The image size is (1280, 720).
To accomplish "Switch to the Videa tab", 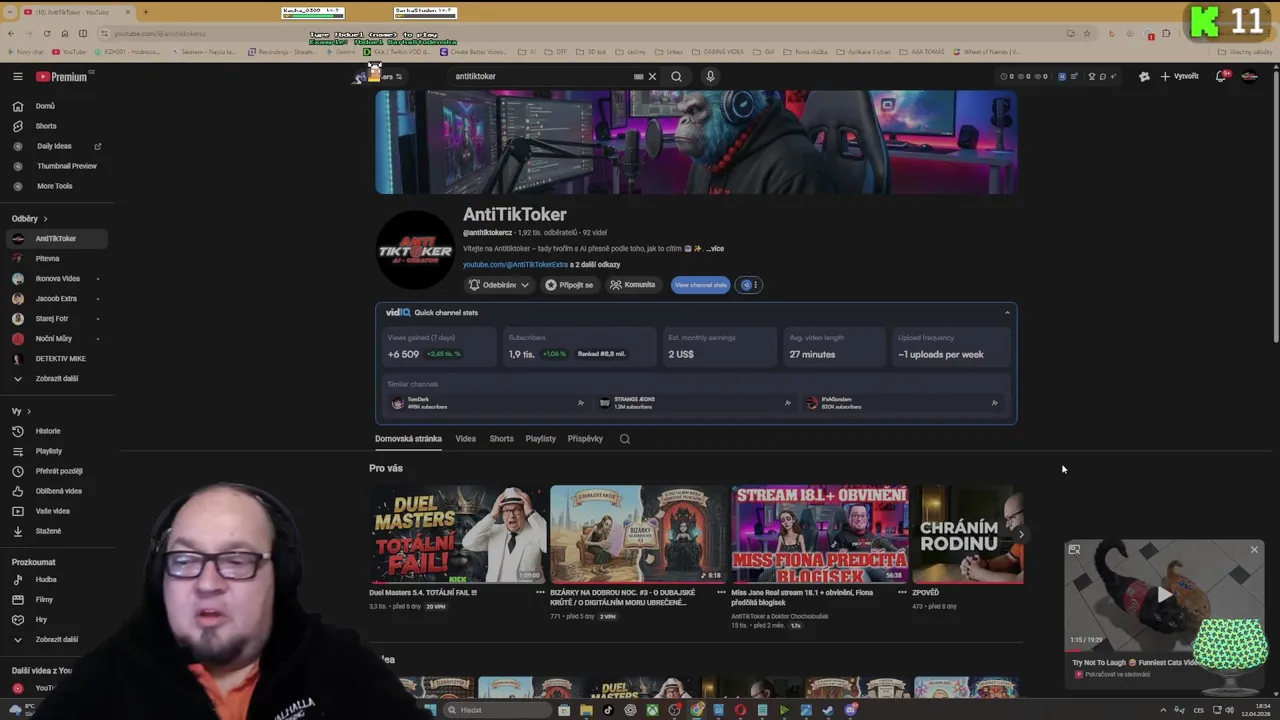I will coord(465,439).
